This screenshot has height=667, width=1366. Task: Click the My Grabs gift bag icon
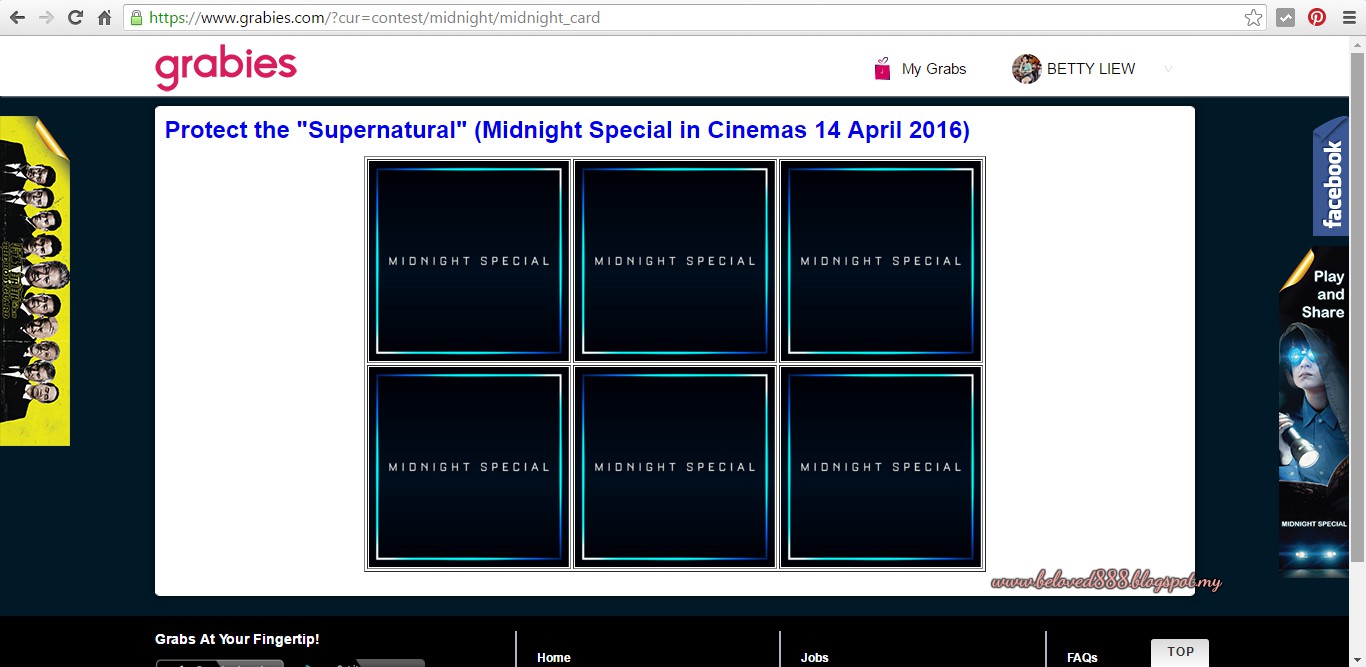pos(882,68)
